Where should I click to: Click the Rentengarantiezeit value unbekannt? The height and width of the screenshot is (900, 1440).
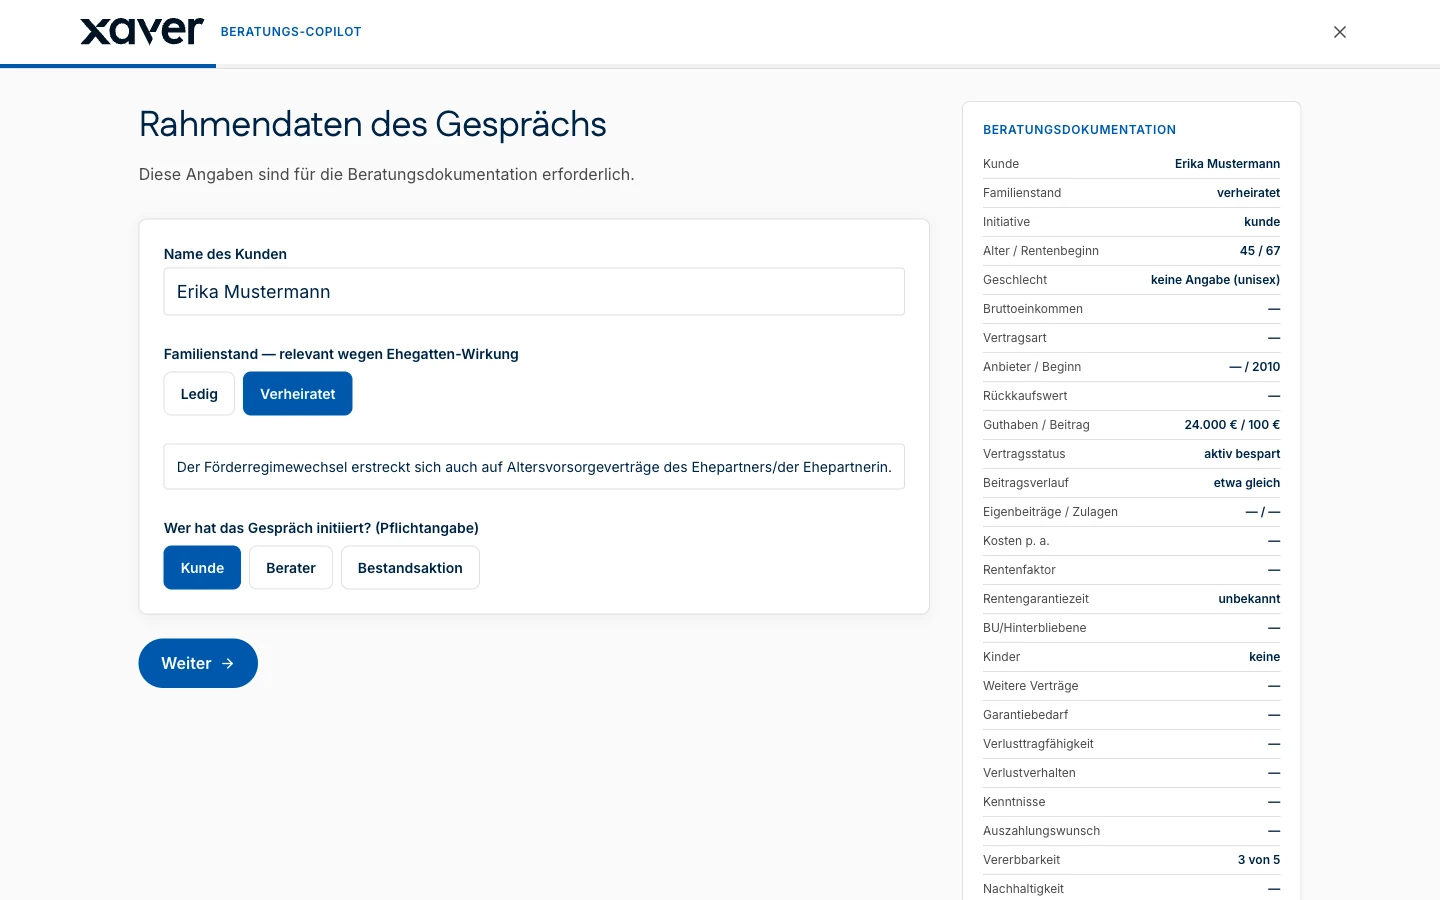pyautogui.click(x=1249, y=599)
